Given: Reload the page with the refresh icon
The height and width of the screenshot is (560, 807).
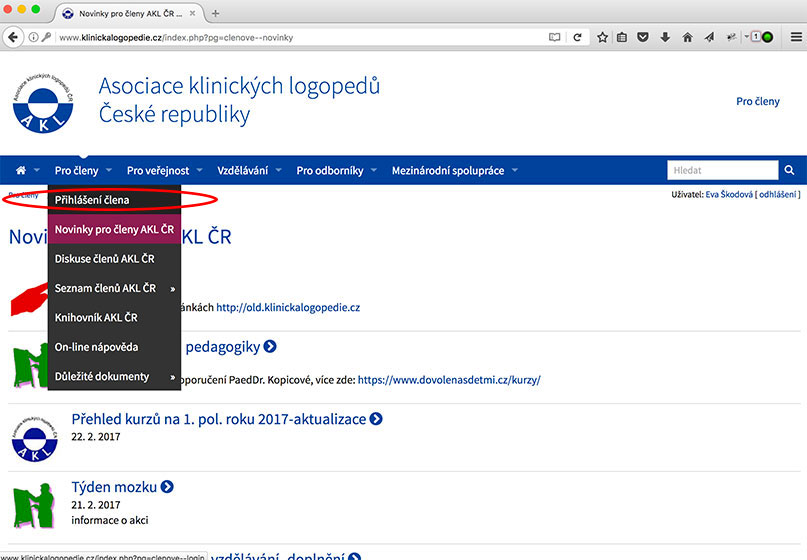Looking at the screenshot, I should tap(577, 37).
